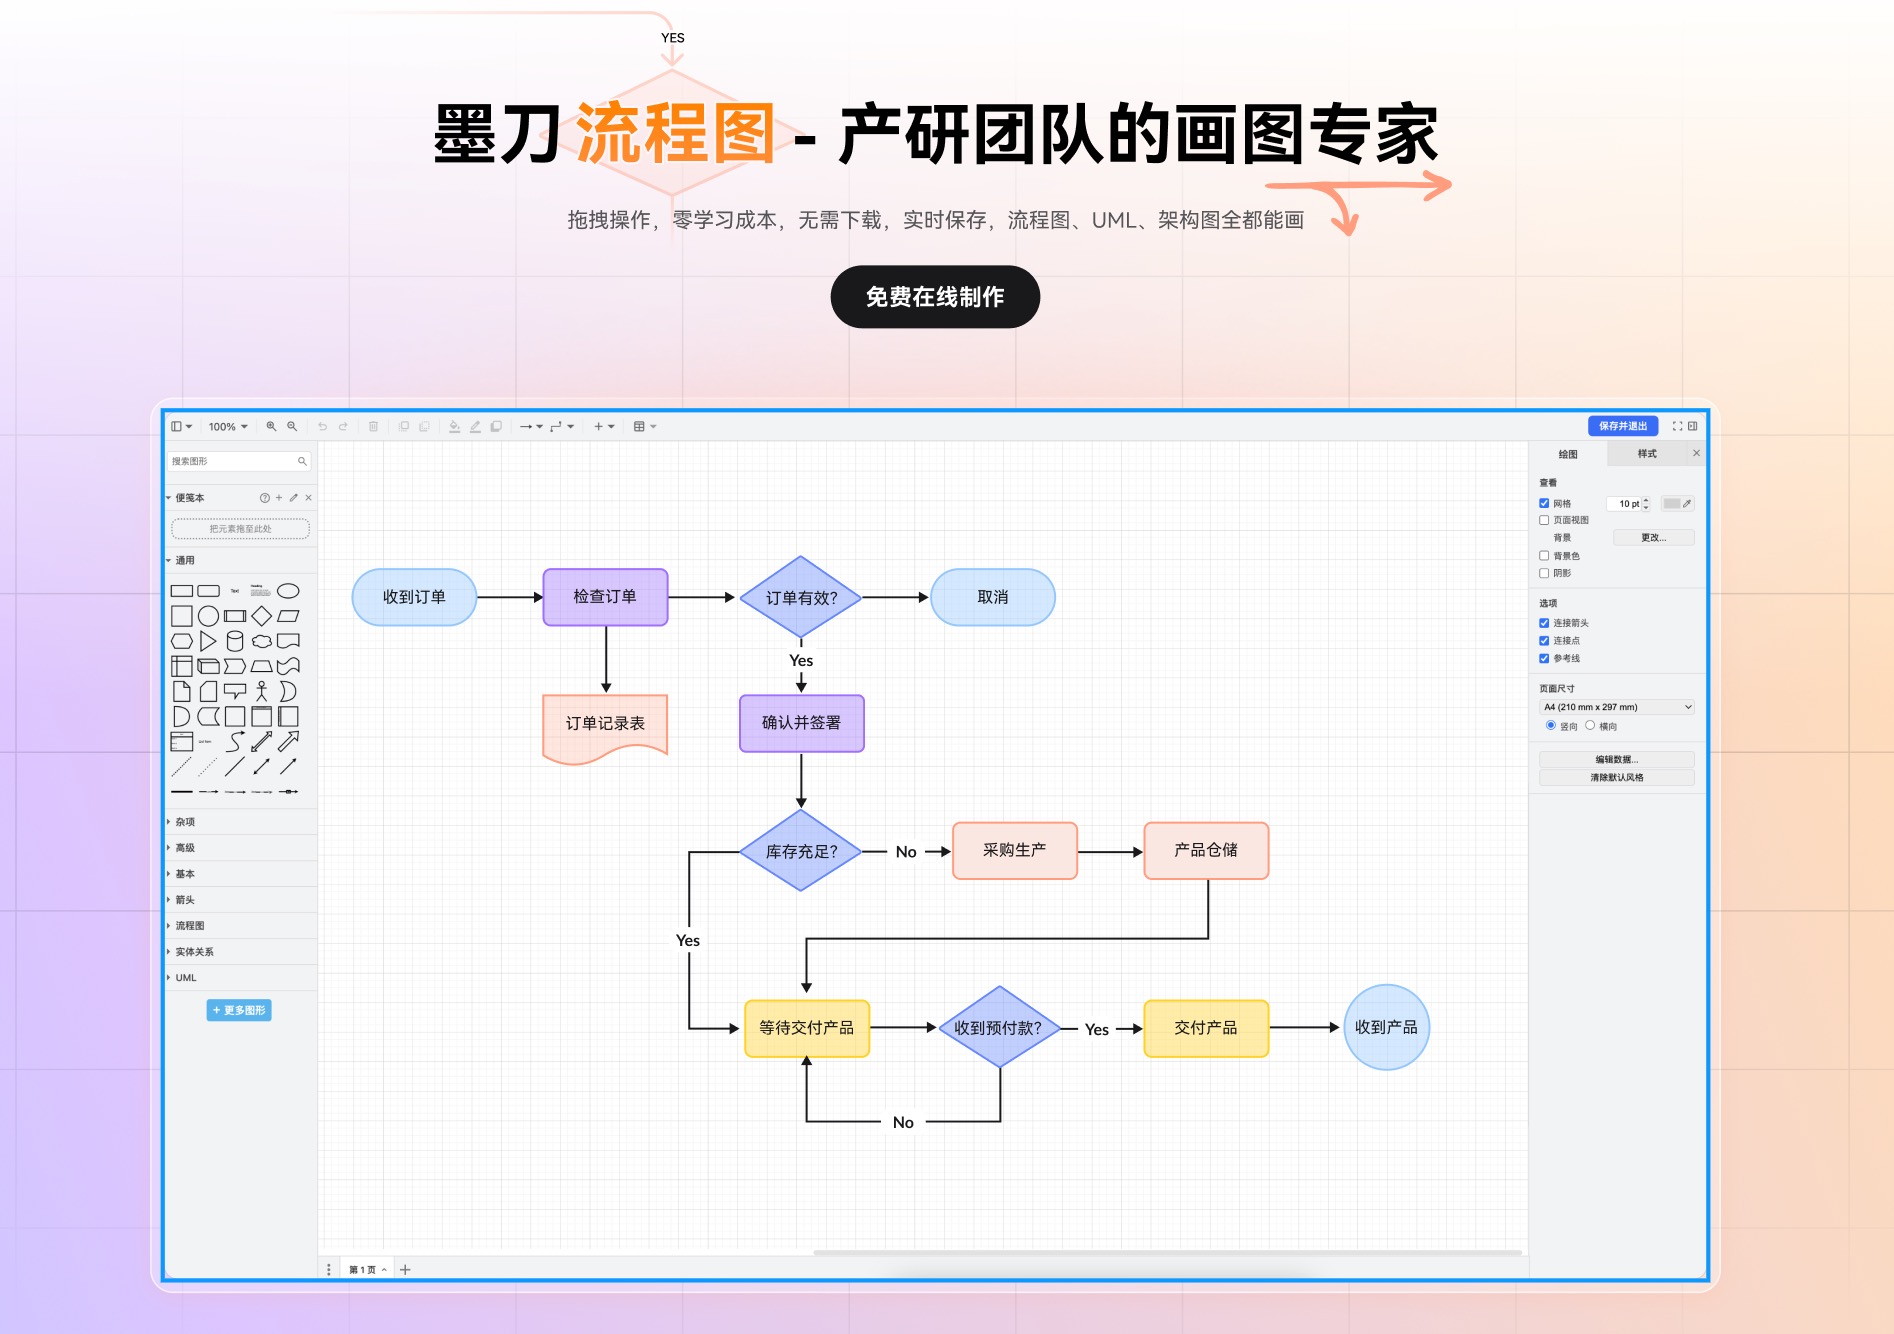Screen dimensions: 1894x1334
Task: Toggle the 连接点 connection points checkbox
Action: (1544, 640)
